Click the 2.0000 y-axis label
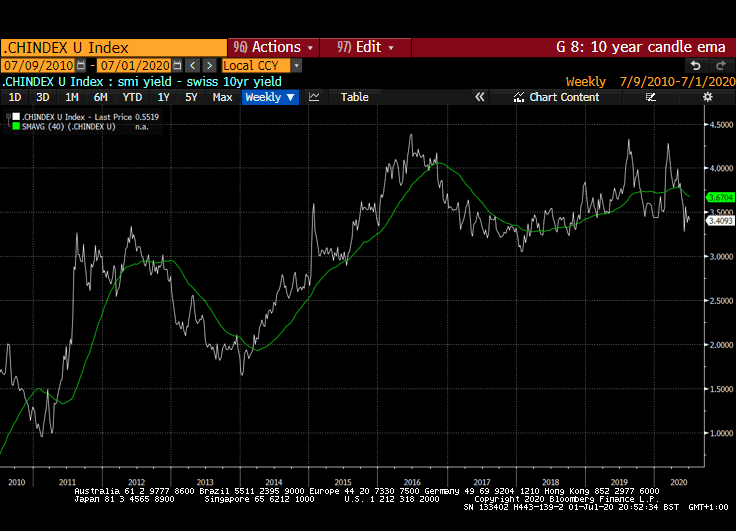 721,345
